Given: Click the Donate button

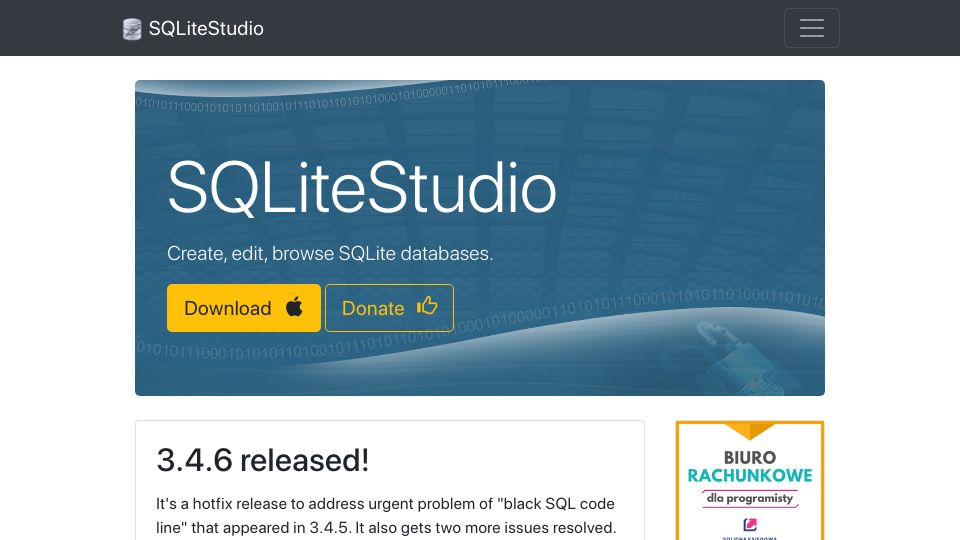Looking at the screenshot, I should point(389,308).
